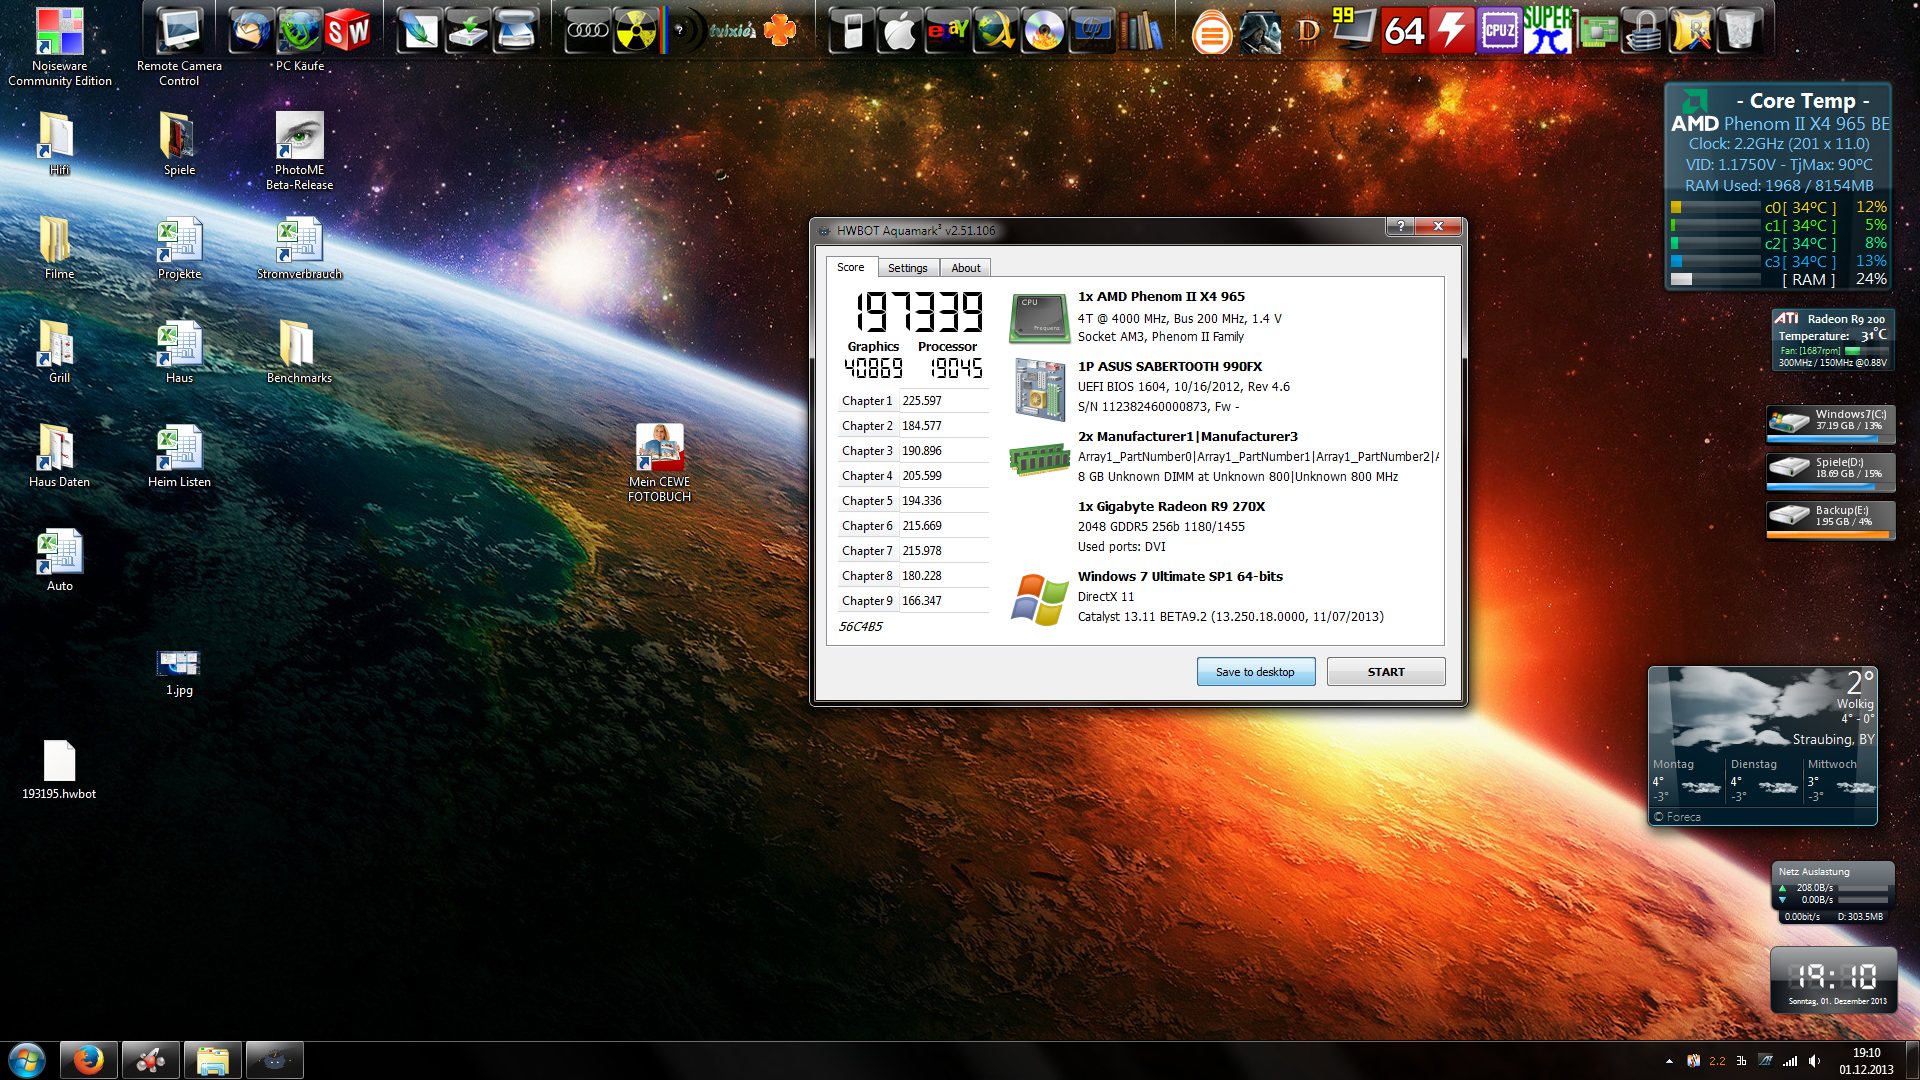Screen dimensions: 1920x1080
Task: Click the checksum text 56C4B5
Action: 860,627
